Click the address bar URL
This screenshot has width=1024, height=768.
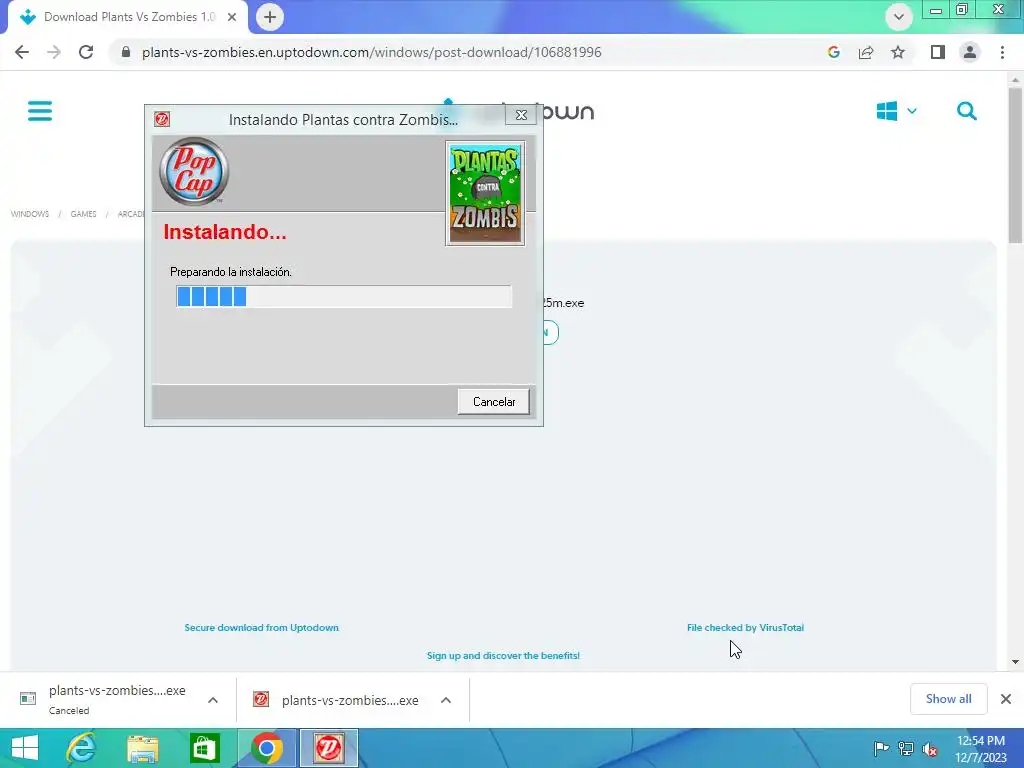click(x=372, y=52)
